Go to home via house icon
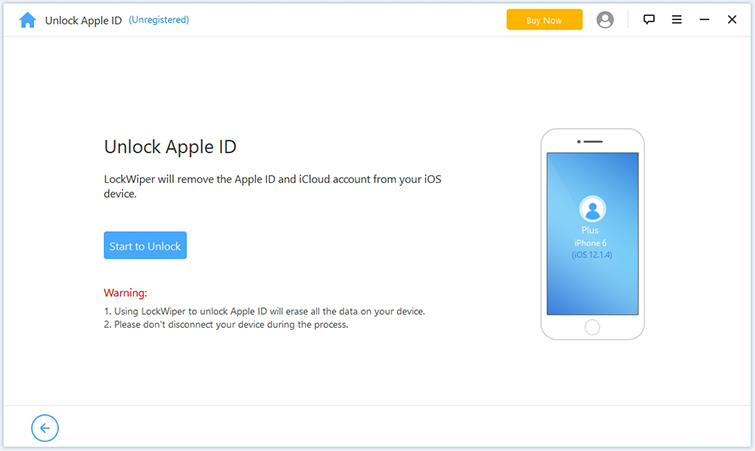This screenshot has width=755, height=451. pos(27,20)
